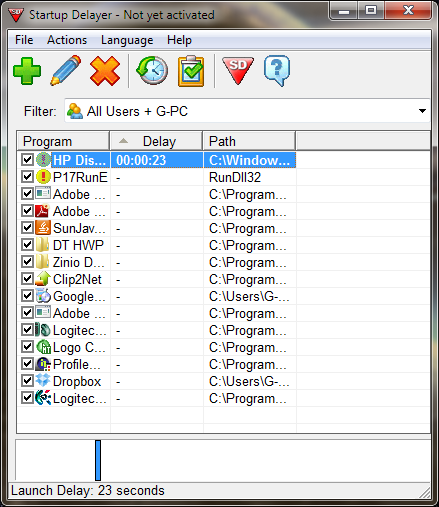Click Google's C:\Users\G-... path cell

pos(249,296)
